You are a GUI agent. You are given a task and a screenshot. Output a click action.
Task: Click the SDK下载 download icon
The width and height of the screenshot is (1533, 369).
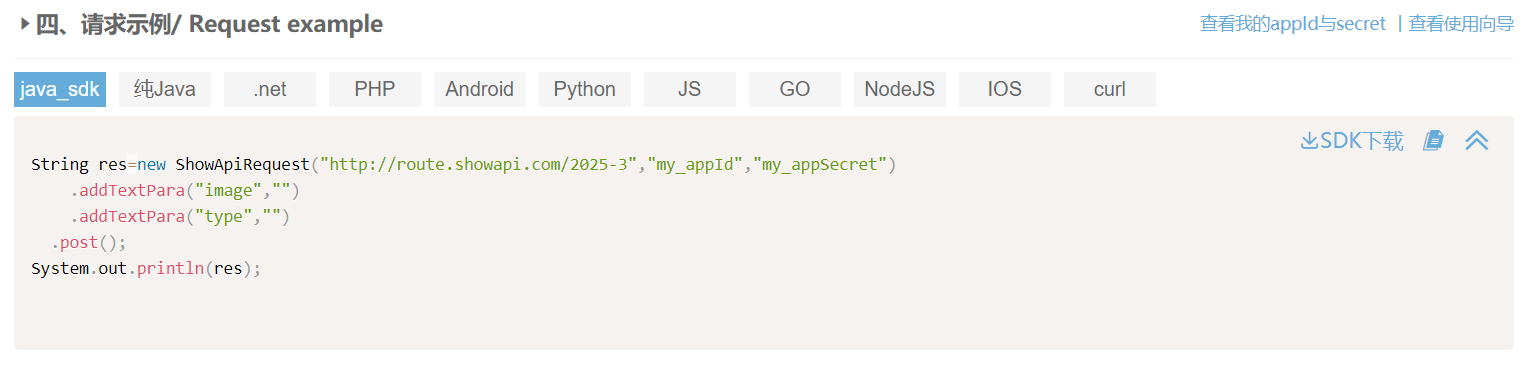(x=1309, y=141)
